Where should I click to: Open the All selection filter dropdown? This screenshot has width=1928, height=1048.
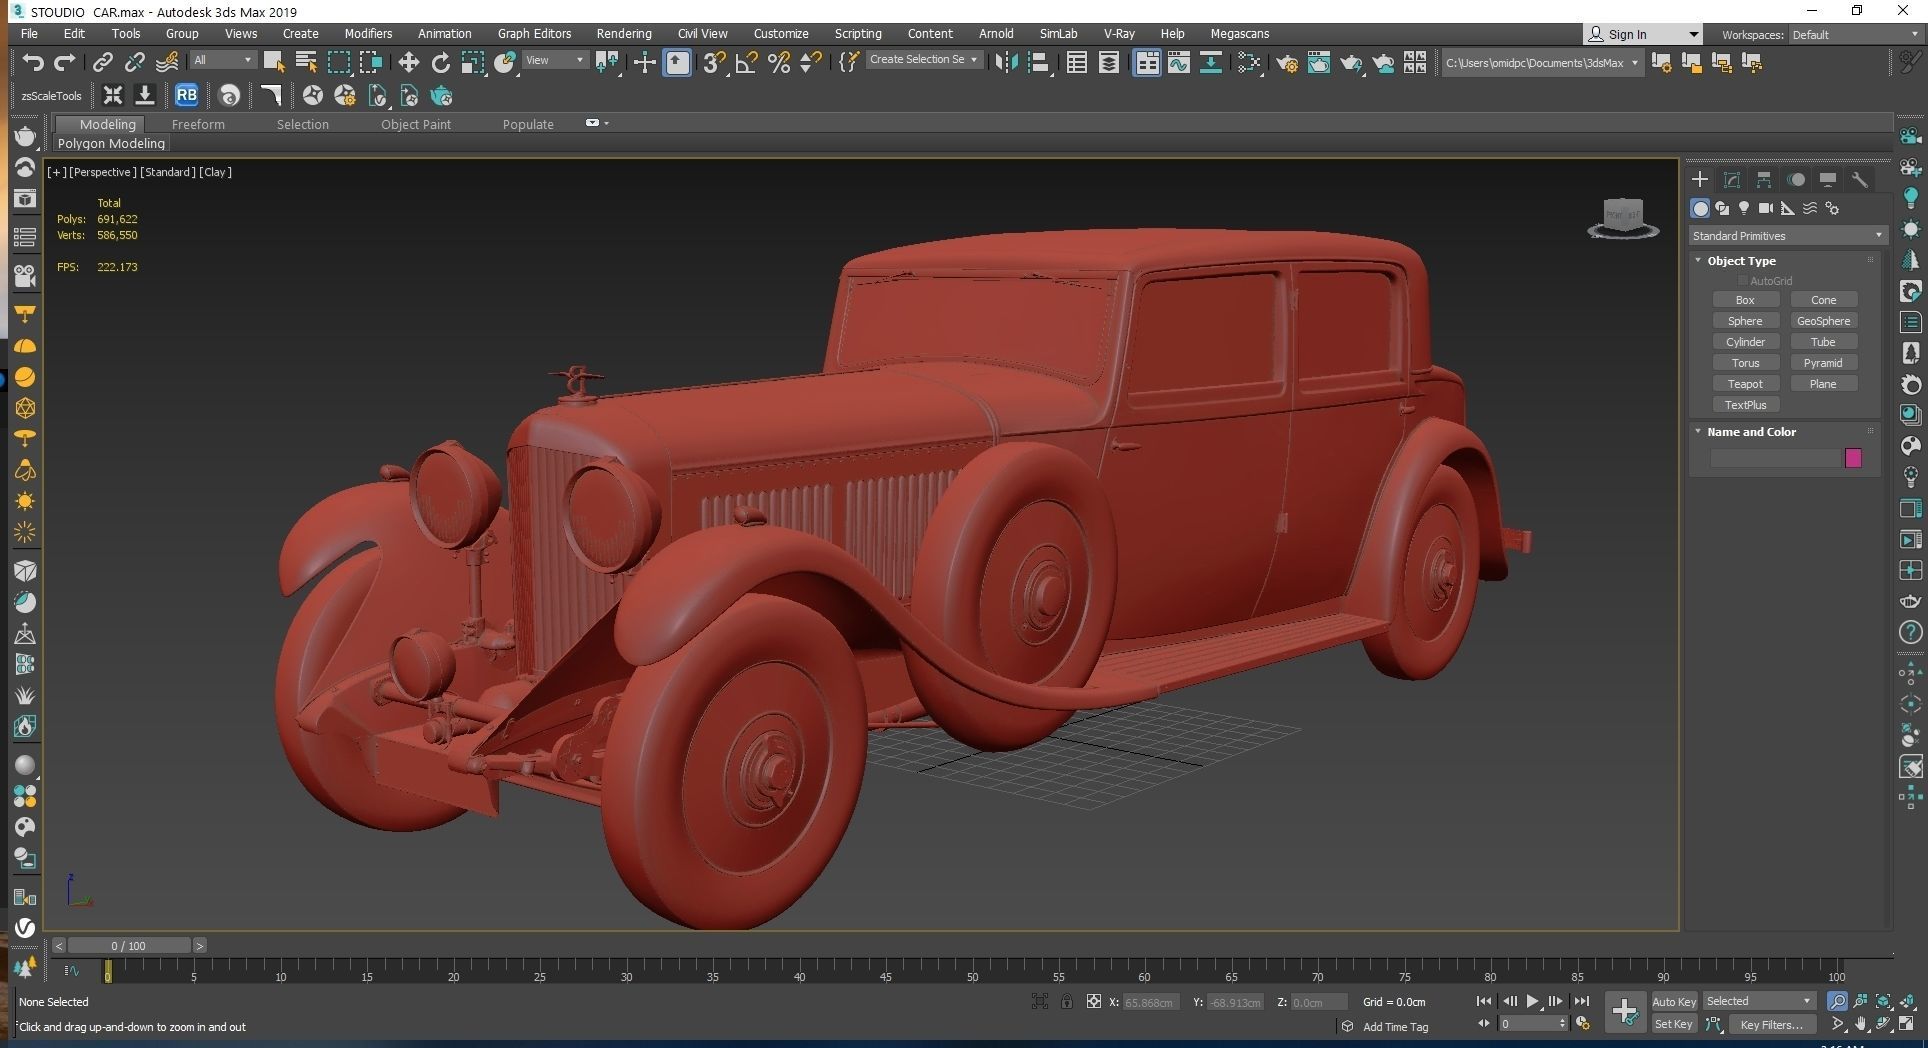pos(222,60)
